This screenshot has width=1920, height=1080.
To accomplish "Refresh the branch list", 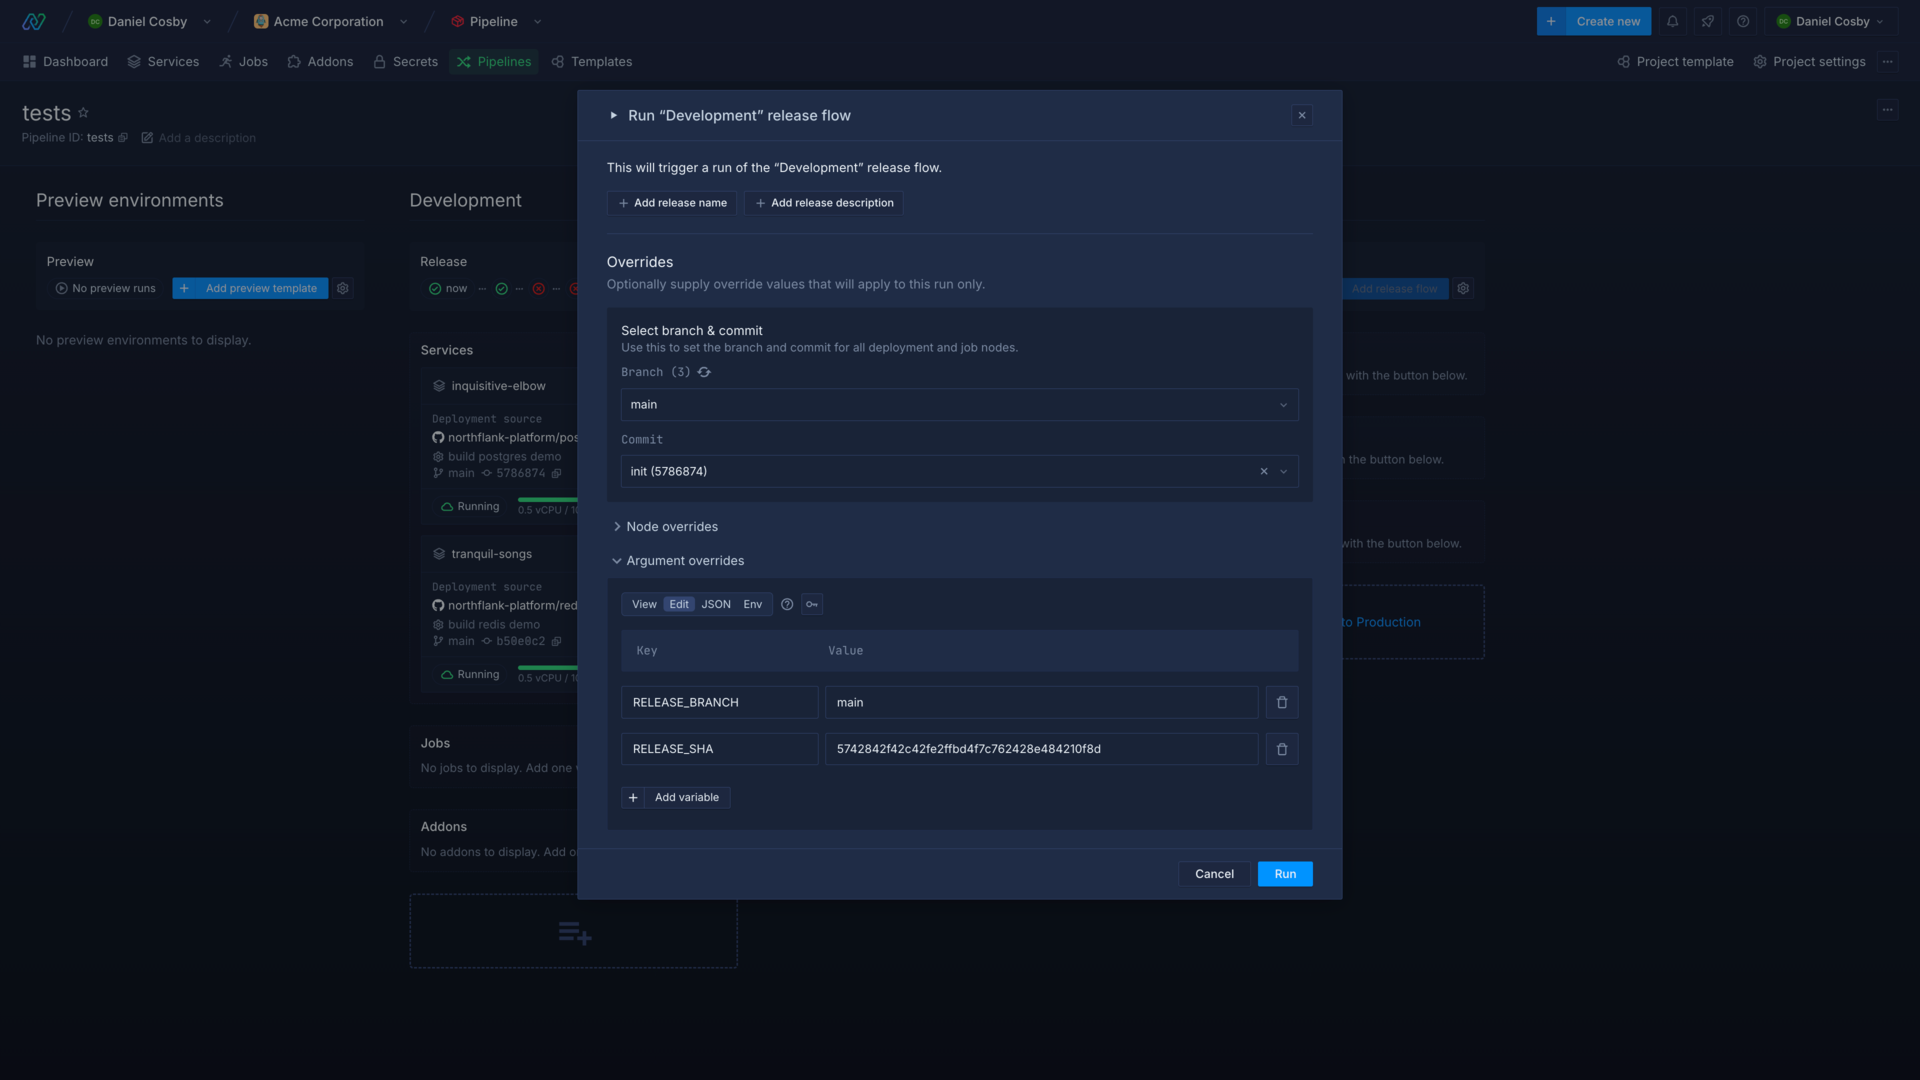I will 704,372.
